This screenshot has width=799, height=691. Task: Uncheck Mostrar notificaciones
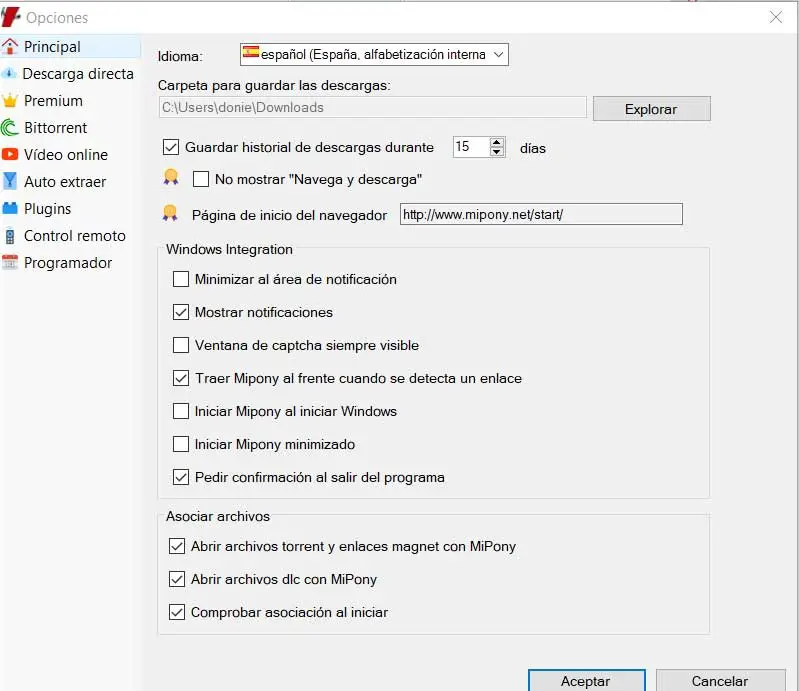[x=181, y=312]
